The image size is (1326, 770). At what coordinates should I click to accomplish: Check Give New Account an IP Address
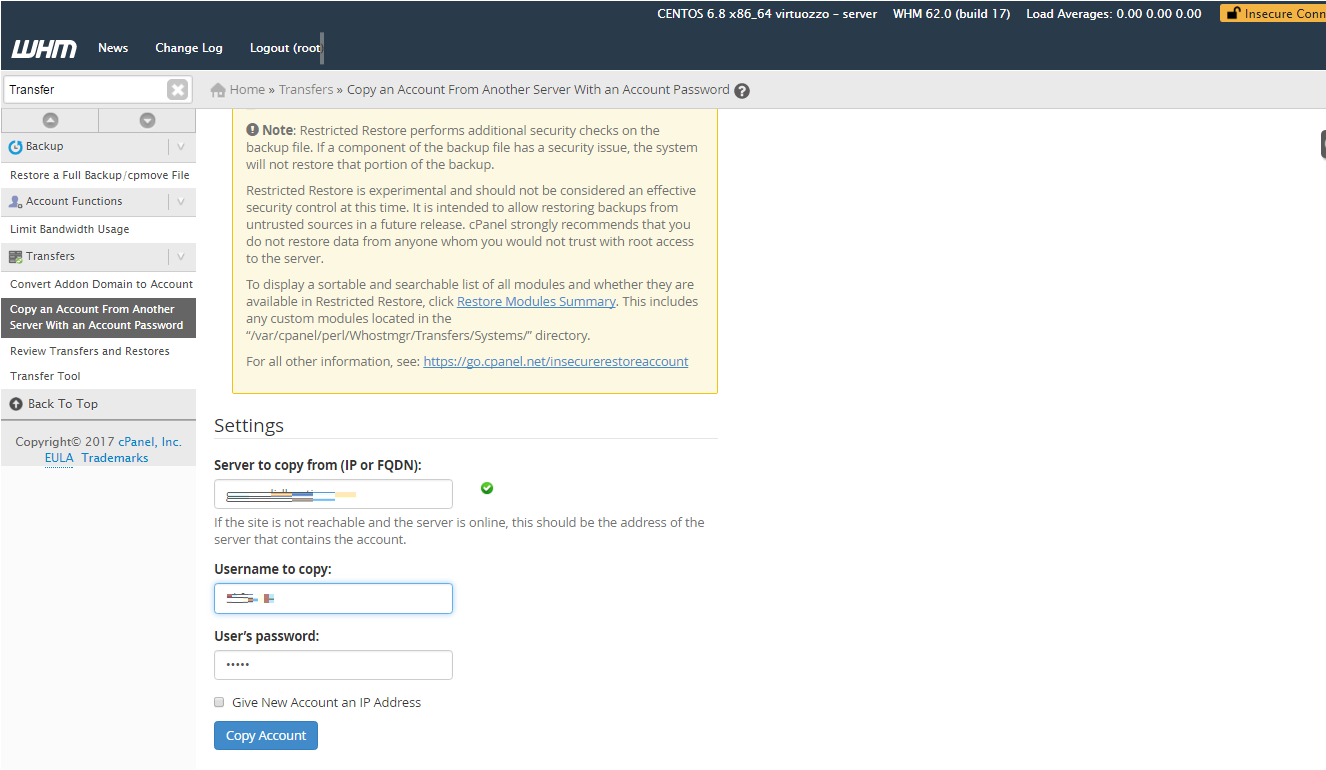[x=219, y=702]
